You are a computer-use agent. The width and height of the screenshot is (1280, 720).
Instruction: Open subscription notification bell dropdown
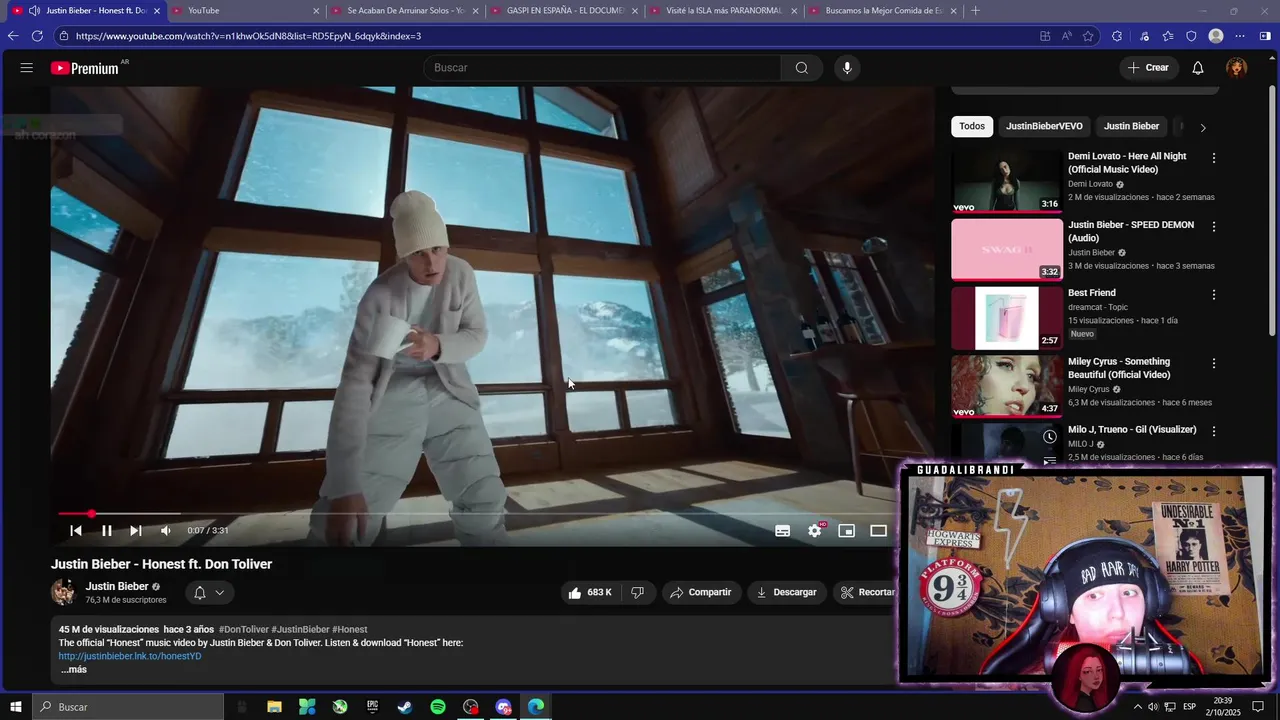point(209,593)
